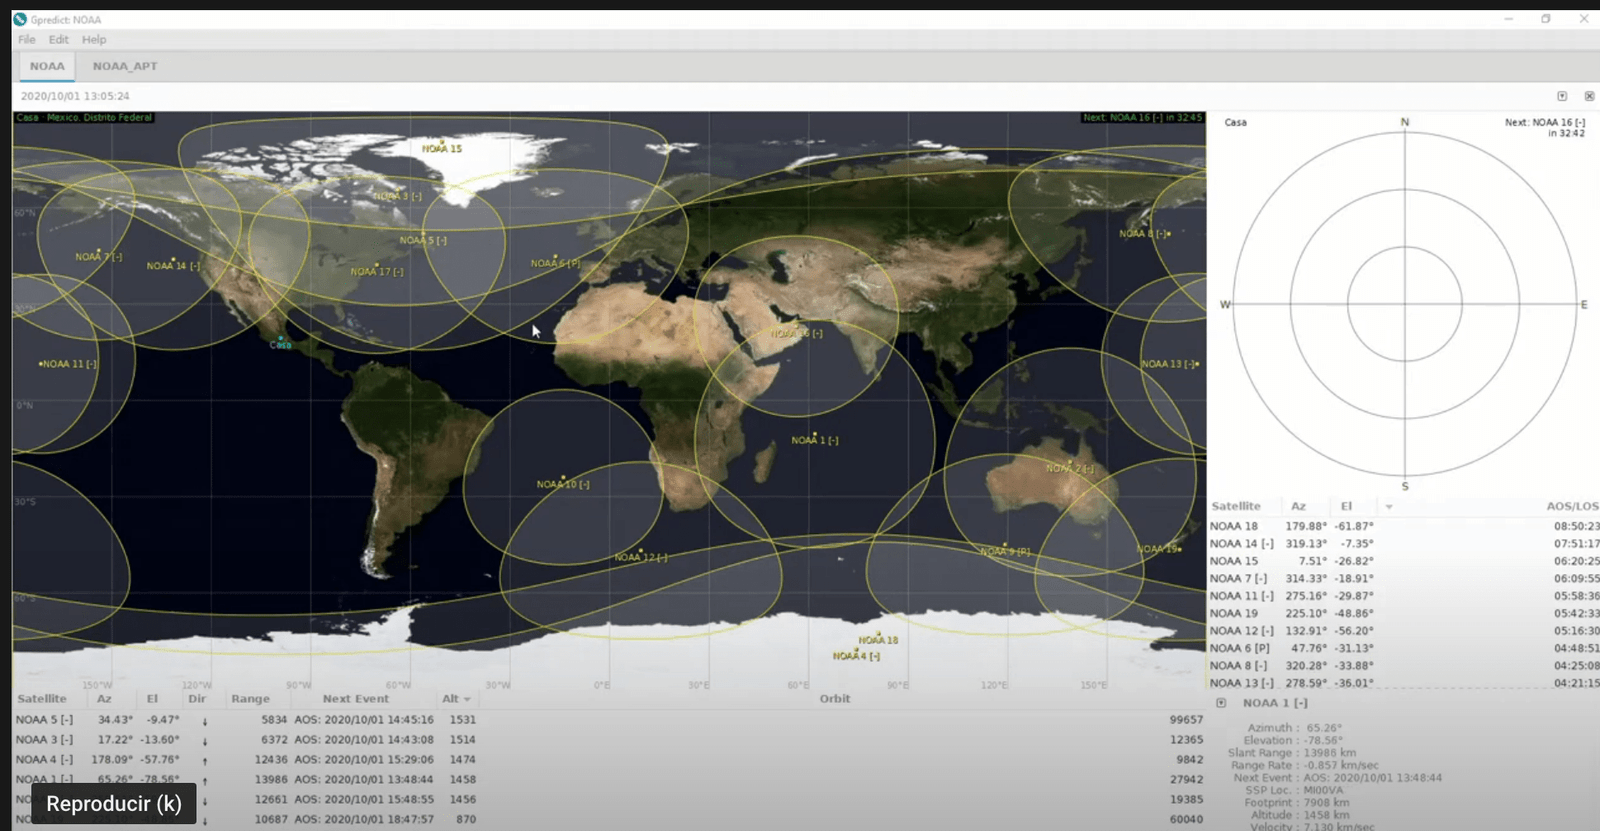Viewport: 1600px width, 831px height.
Task: Select NOAA 6 [P] row in right list
Action: (x=1404, y=648)
